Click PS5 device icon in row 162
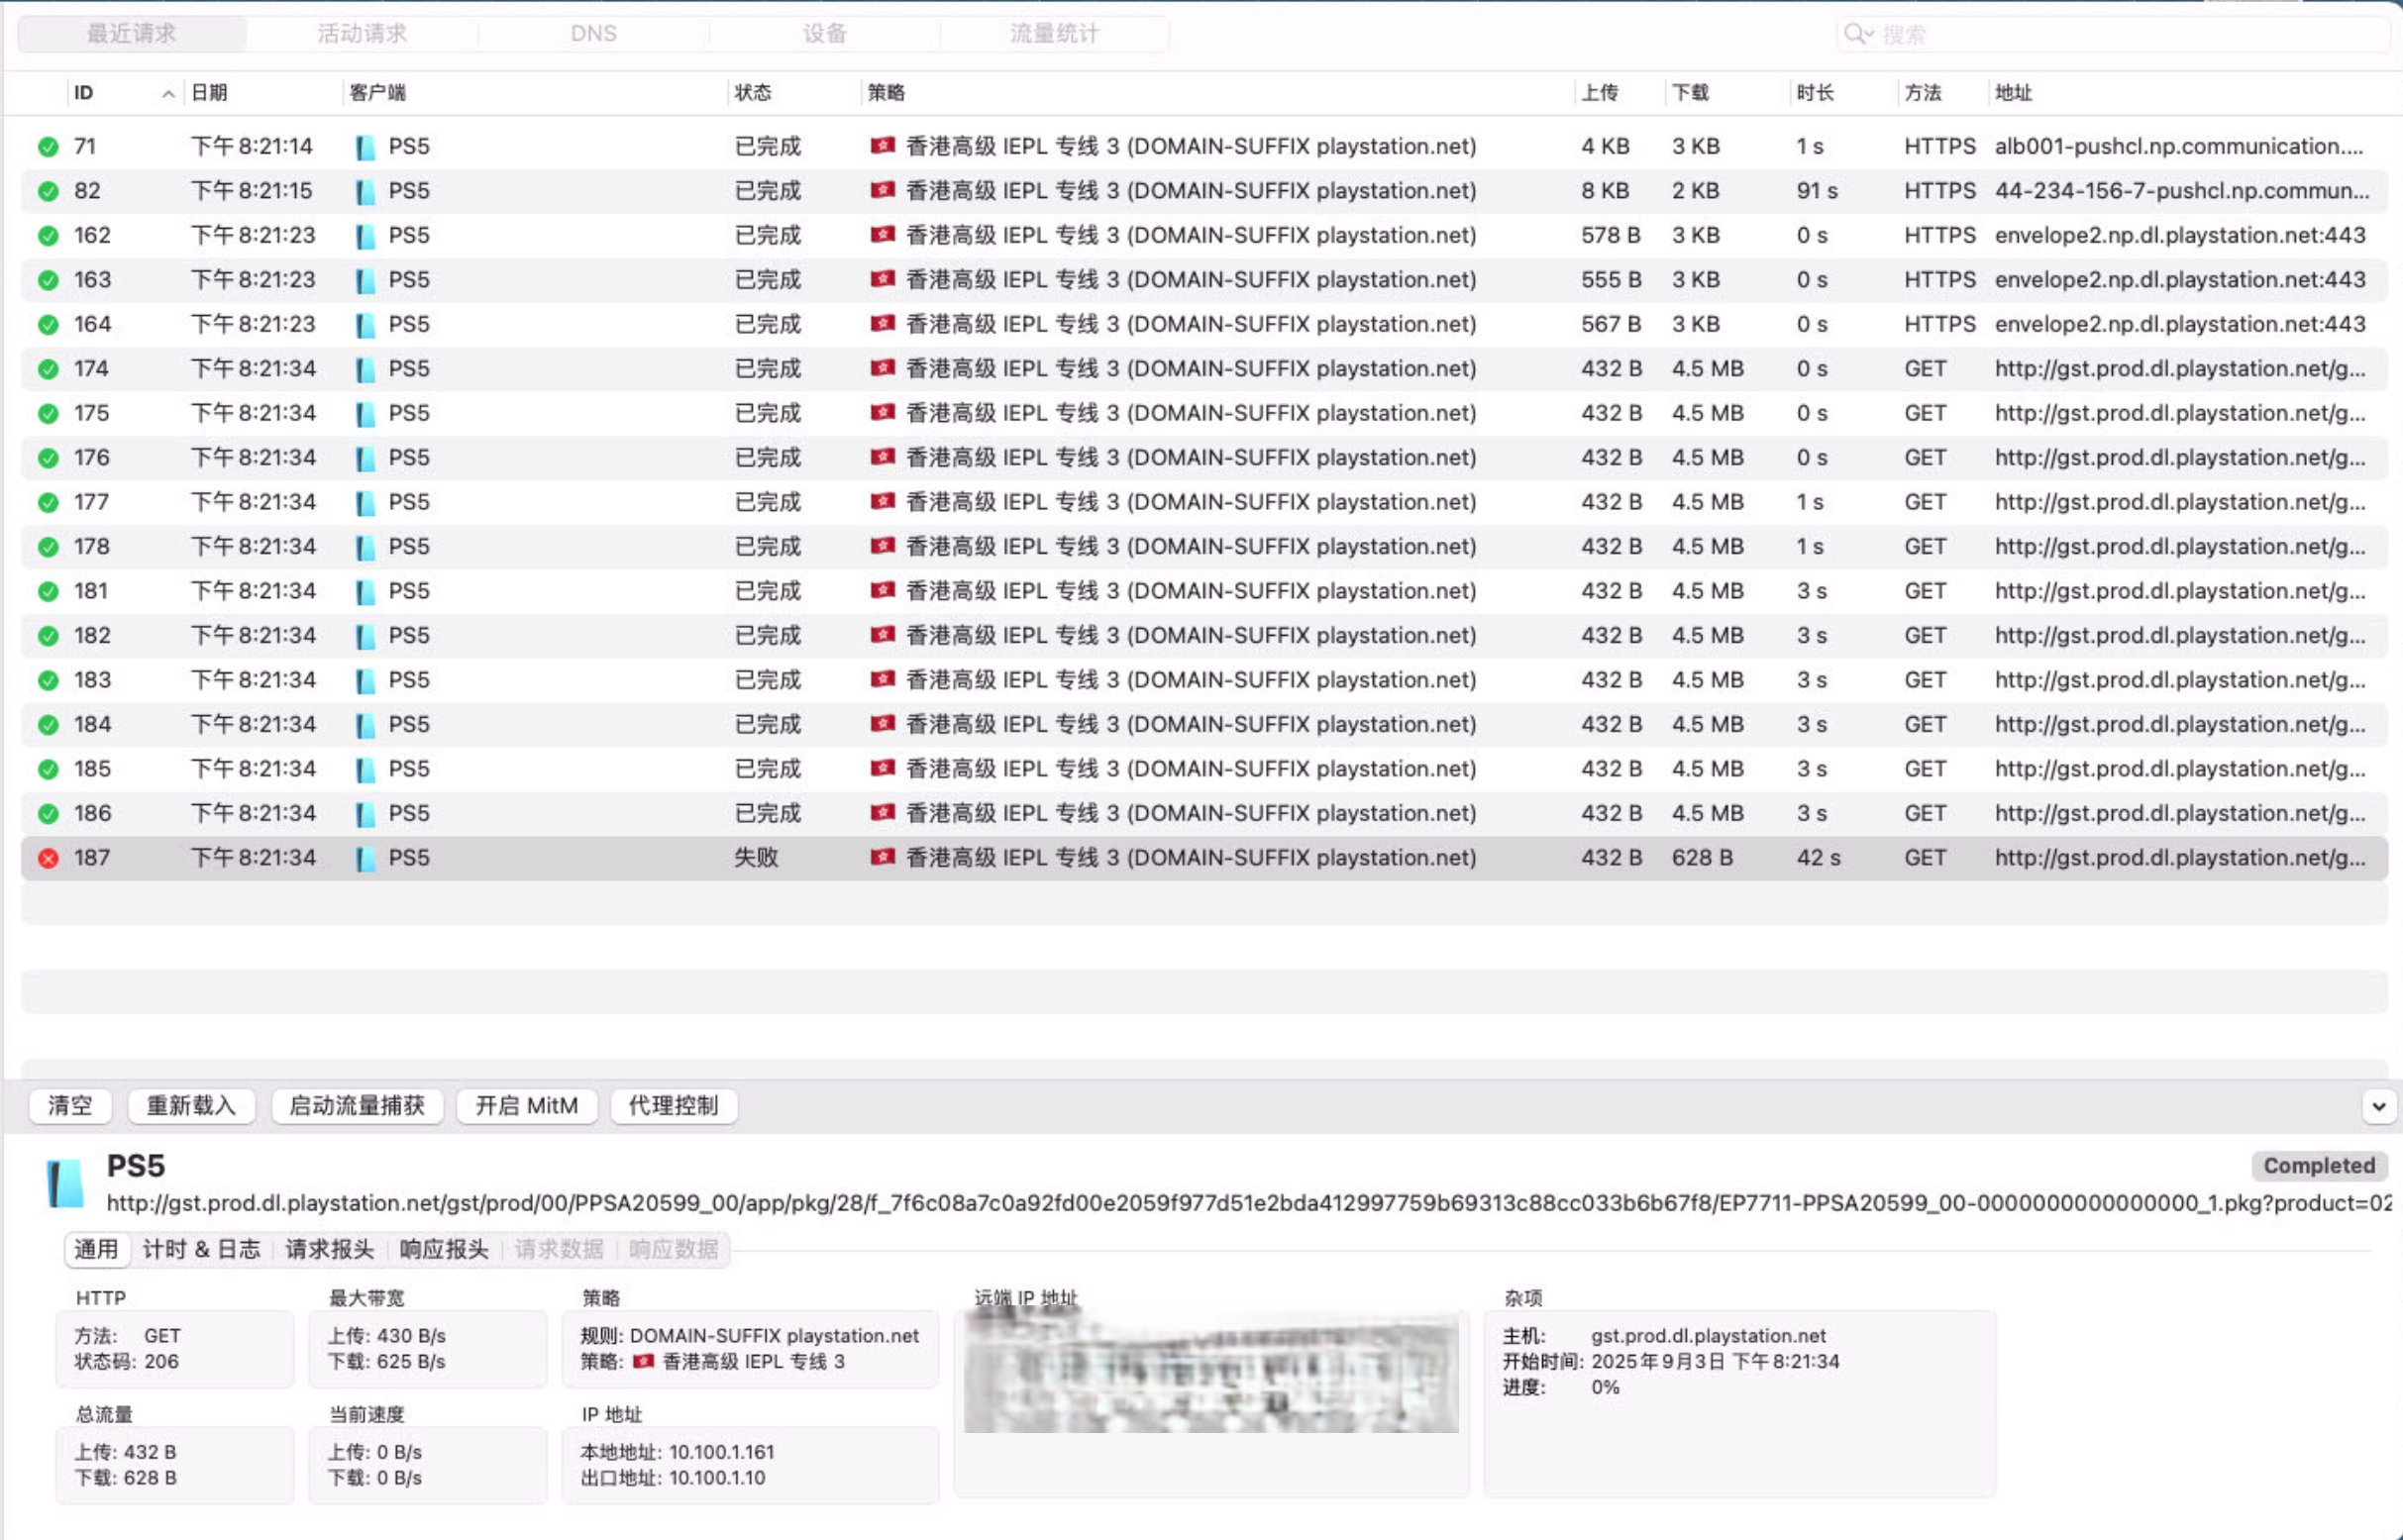Screen dimensions: 2403x1540 [365, 236]
